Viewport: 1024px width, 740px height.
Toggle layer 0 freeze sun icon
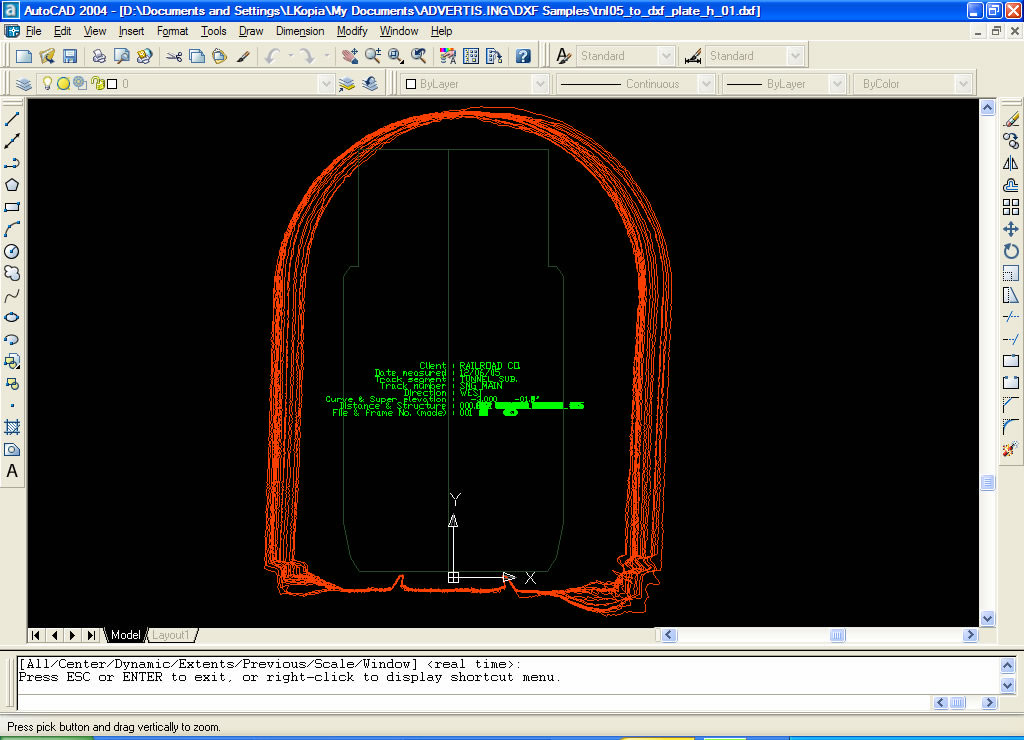pos(63,84)
